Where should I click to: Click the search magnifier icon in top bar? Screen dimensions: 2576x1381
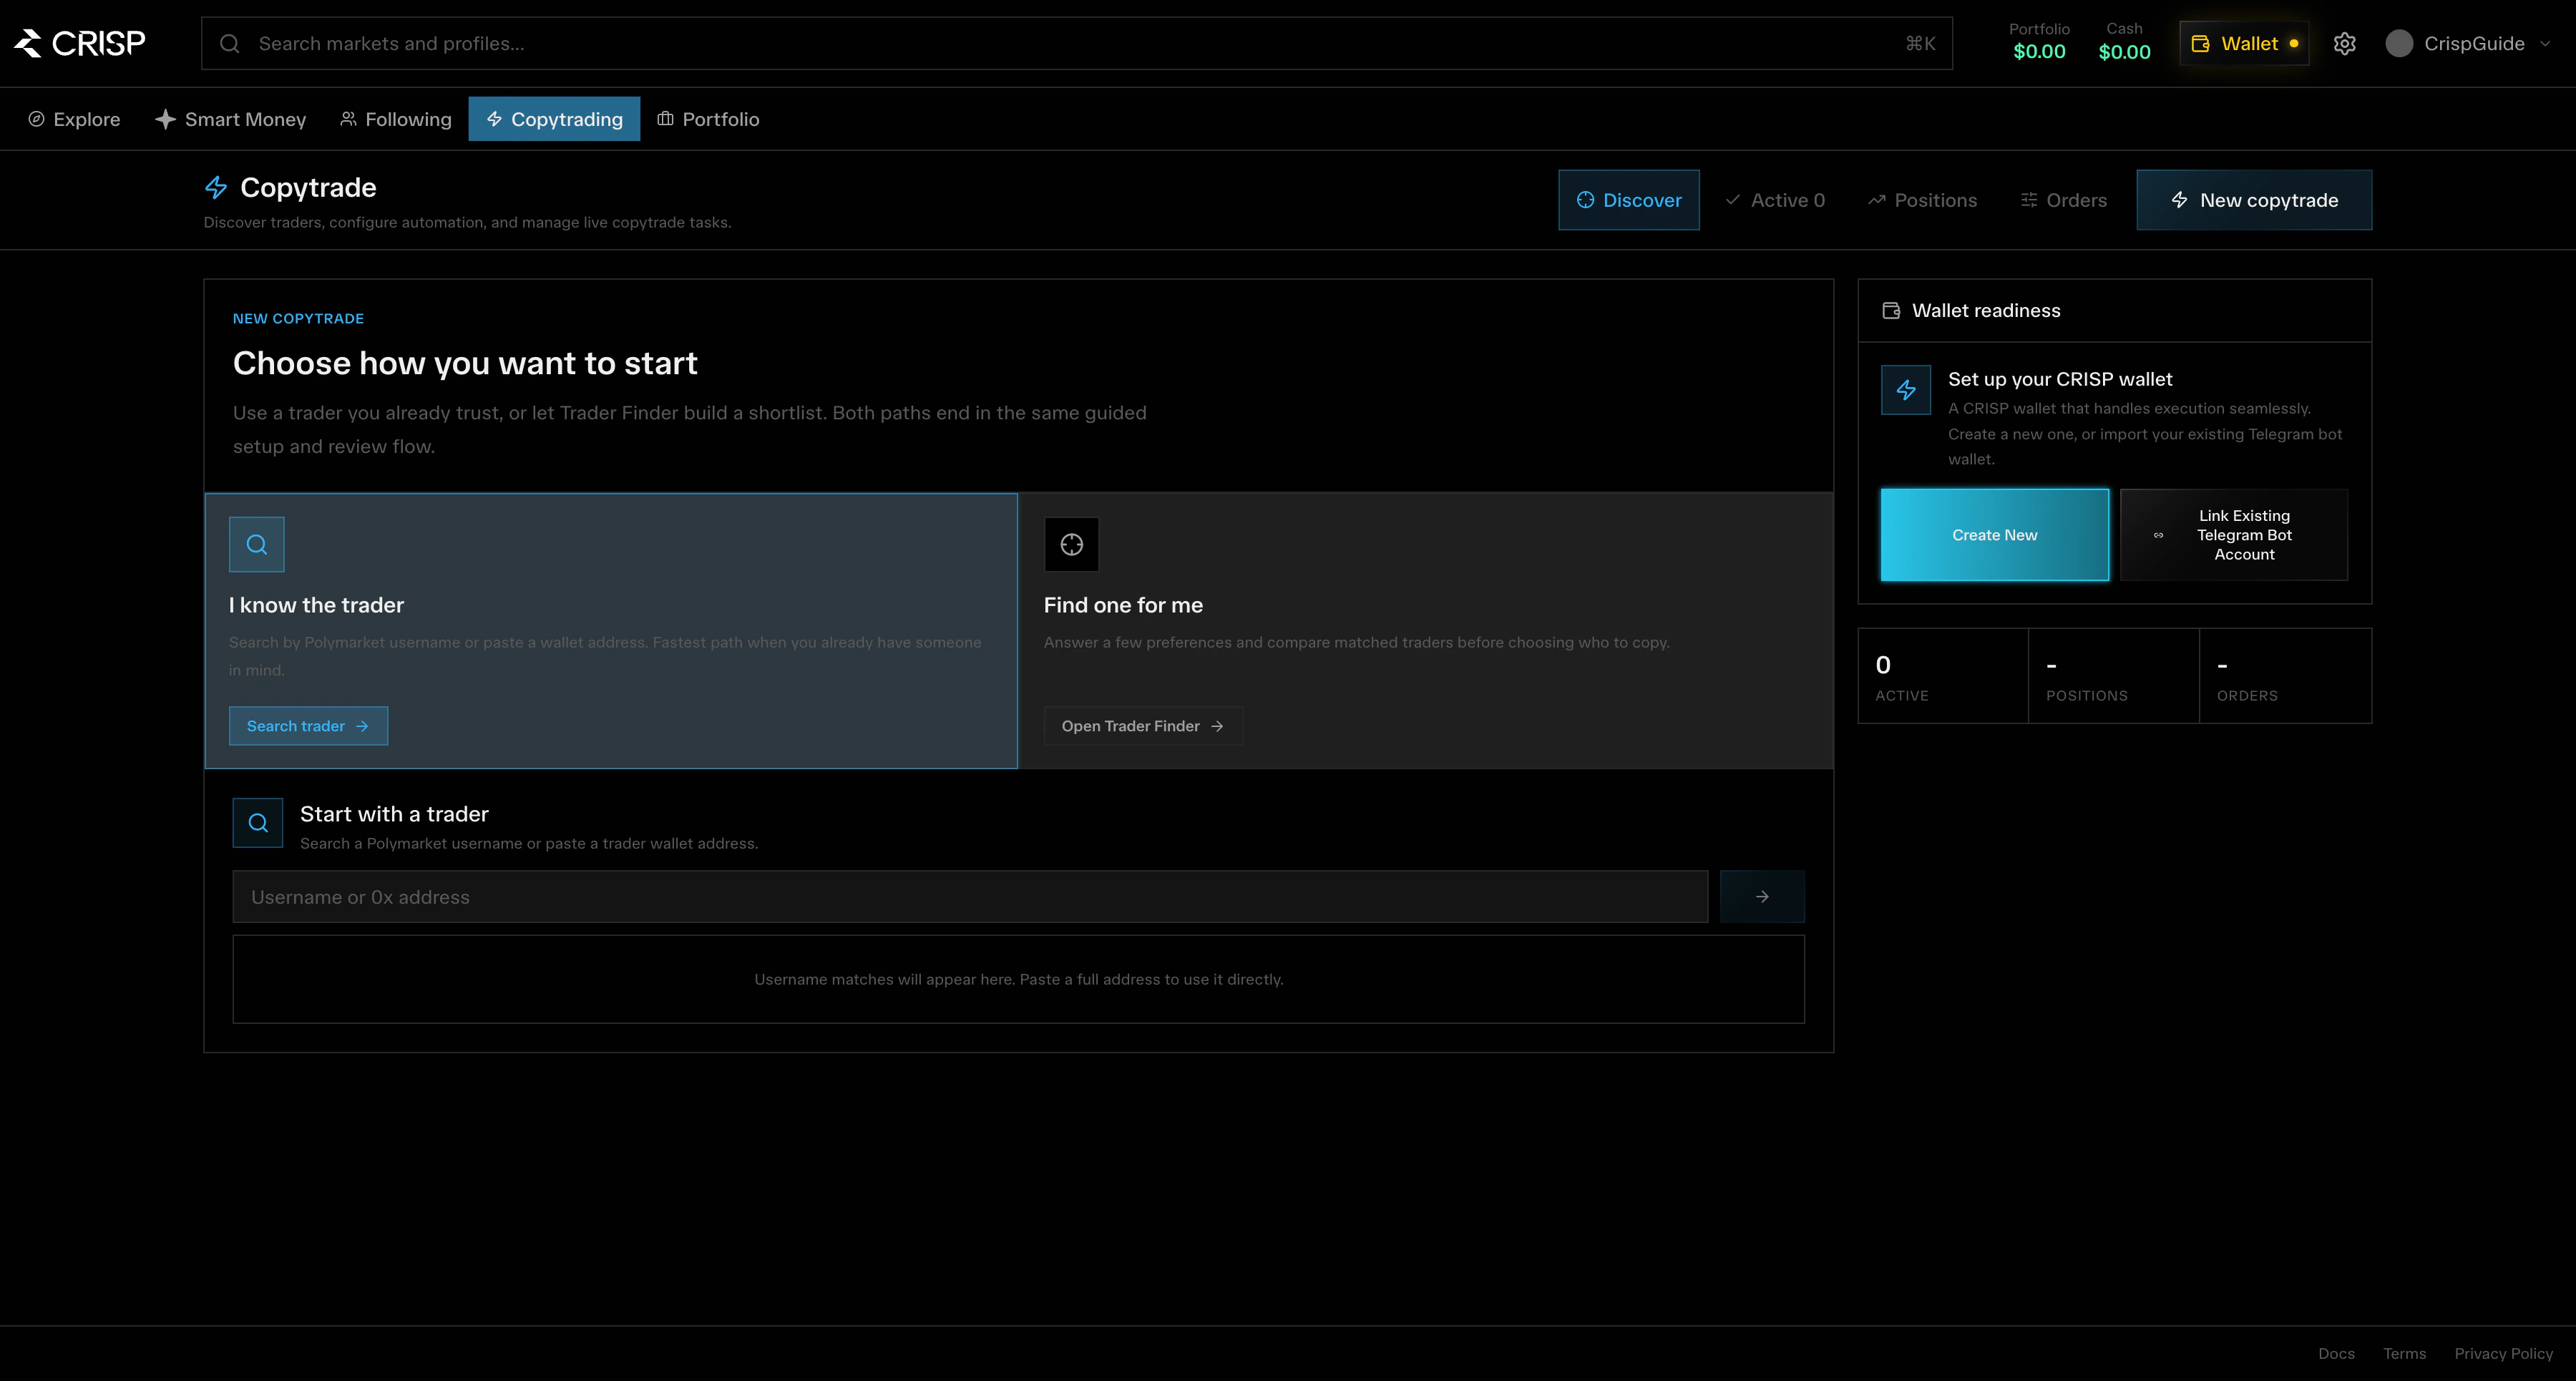(230, 43)
